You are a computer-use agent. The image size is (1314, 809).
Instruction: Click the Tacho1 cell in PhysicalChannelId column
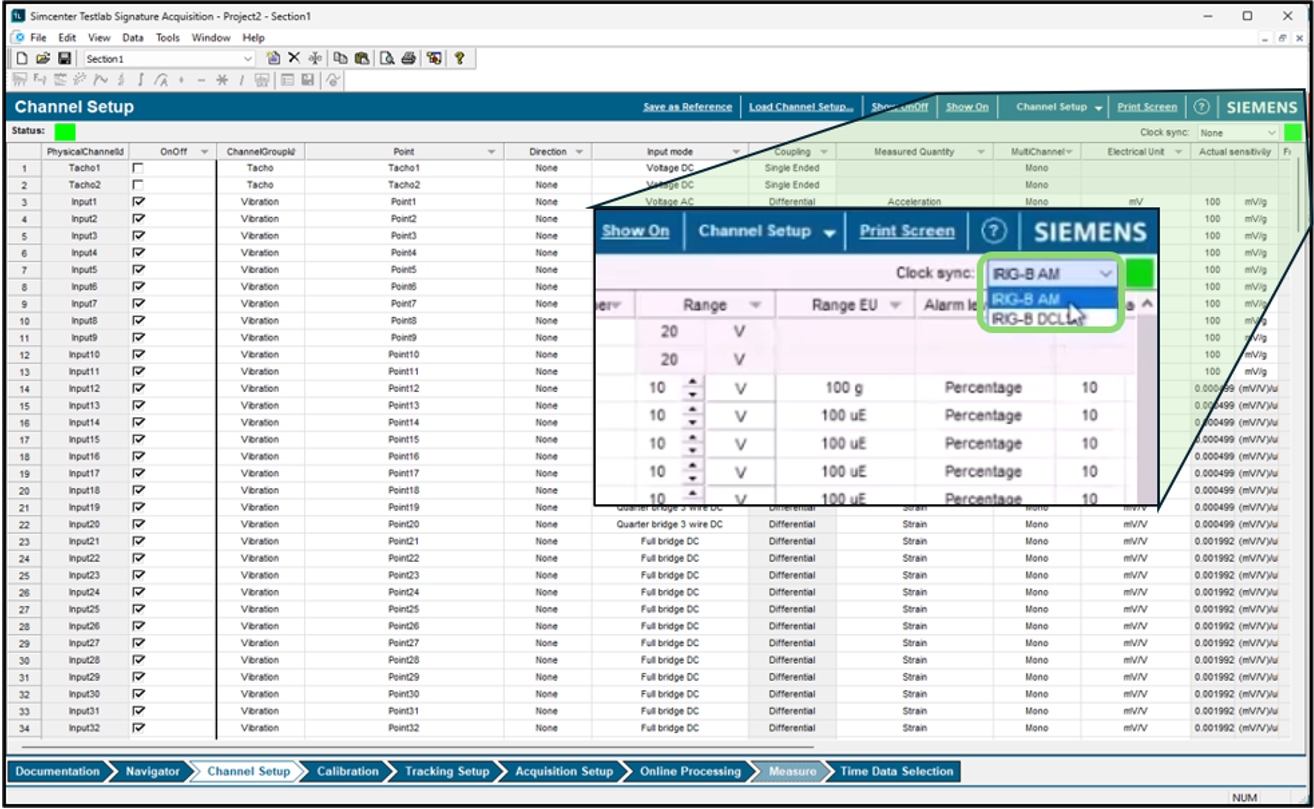click(84, 168)
